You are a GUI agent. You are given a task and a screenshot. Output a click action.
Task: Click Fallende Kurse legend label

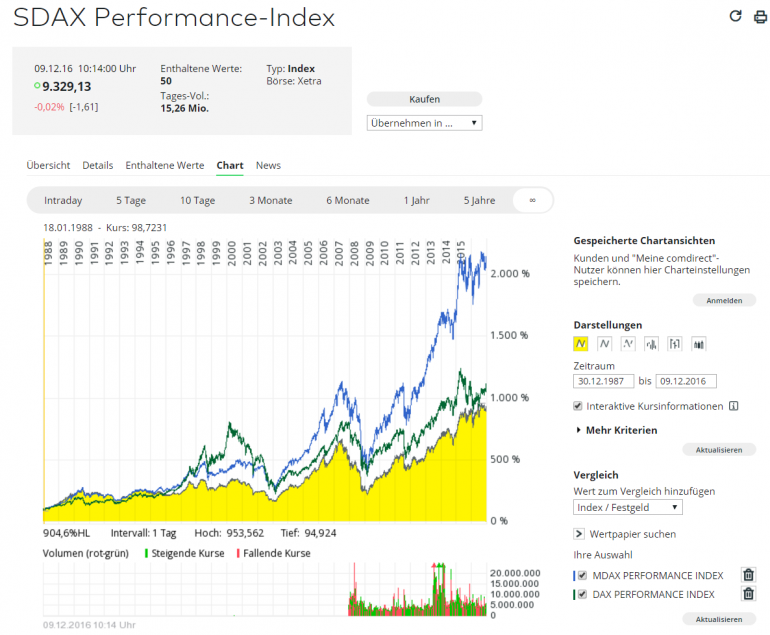click(x=276, y=553)
